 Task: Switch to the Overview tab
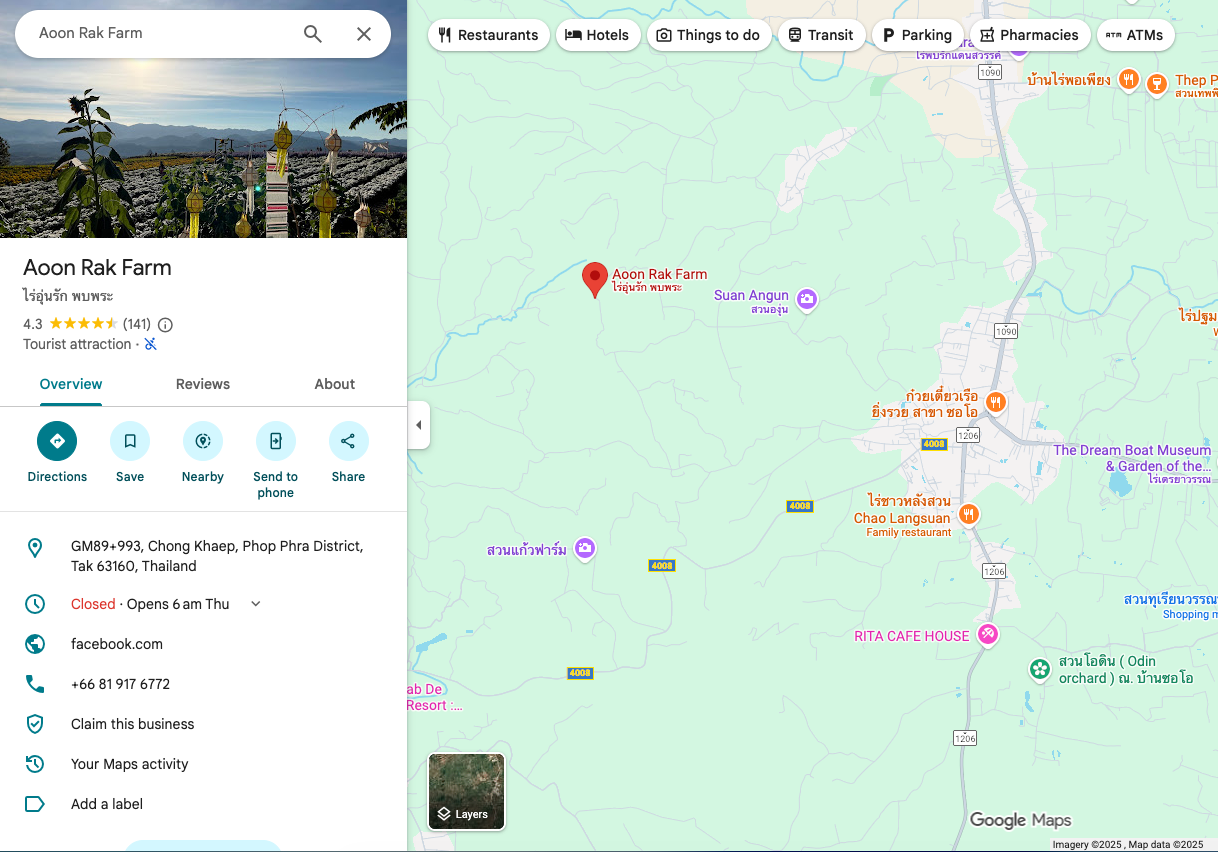click(x=71, y=384)
